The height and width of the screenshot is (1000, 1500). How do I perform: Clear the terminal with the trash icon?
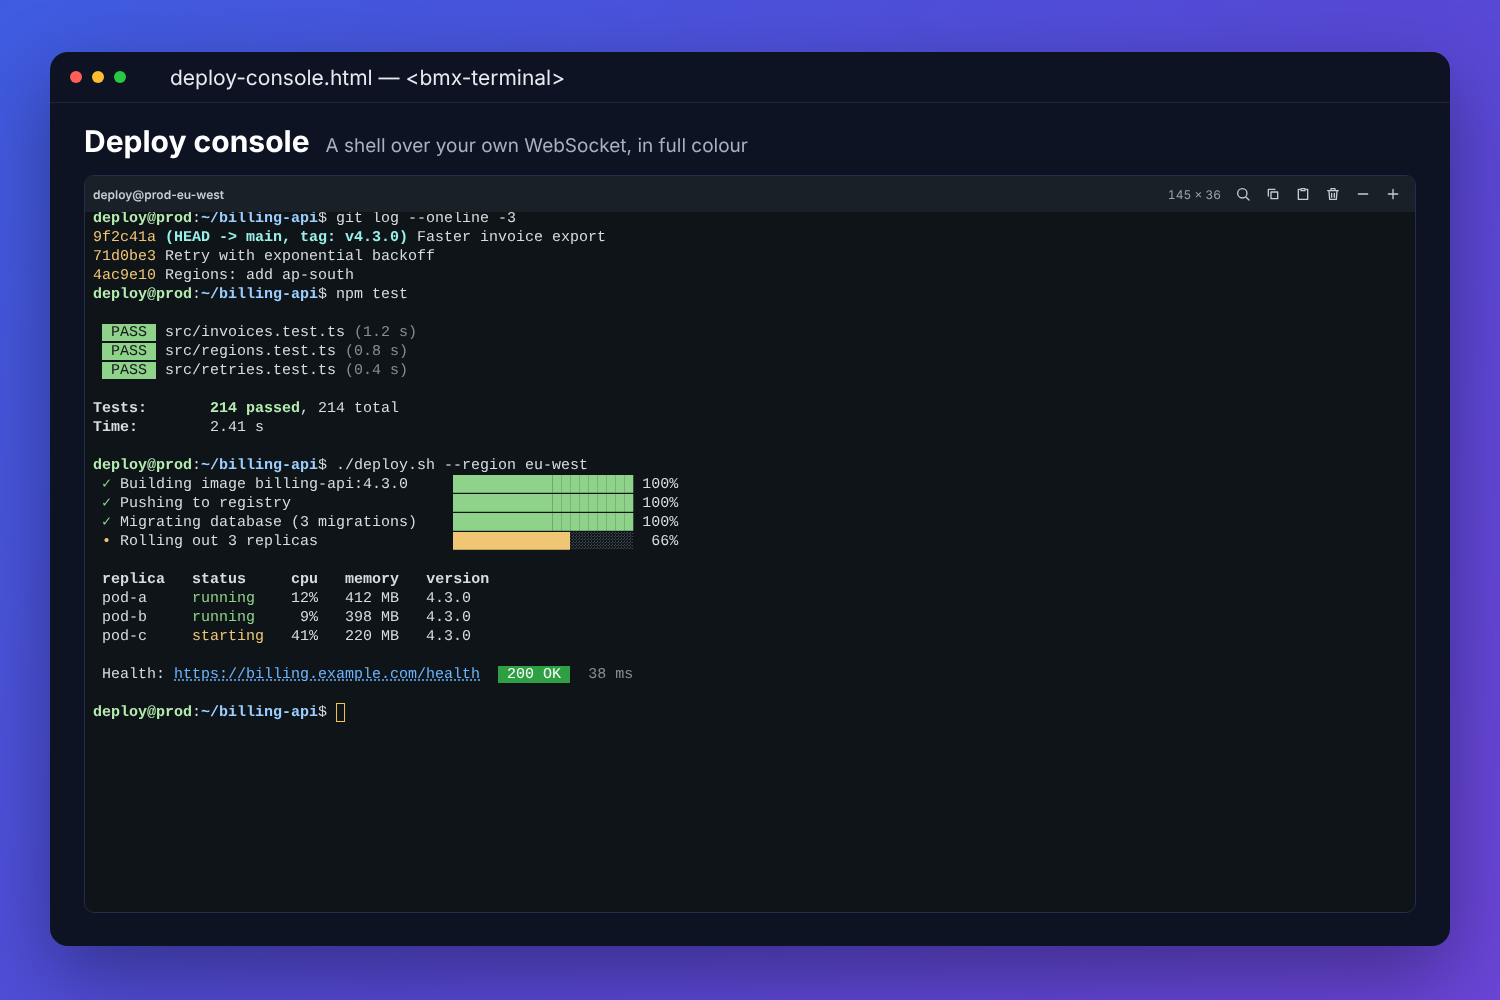point(1333,194)
